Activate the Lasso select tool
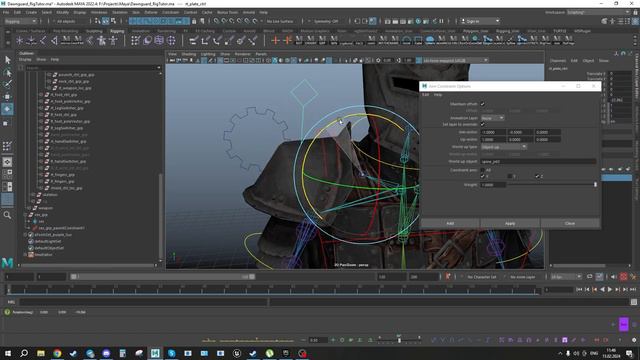This screenshot has width=640, height=360. pyautogui.click(x=7, y=73)
